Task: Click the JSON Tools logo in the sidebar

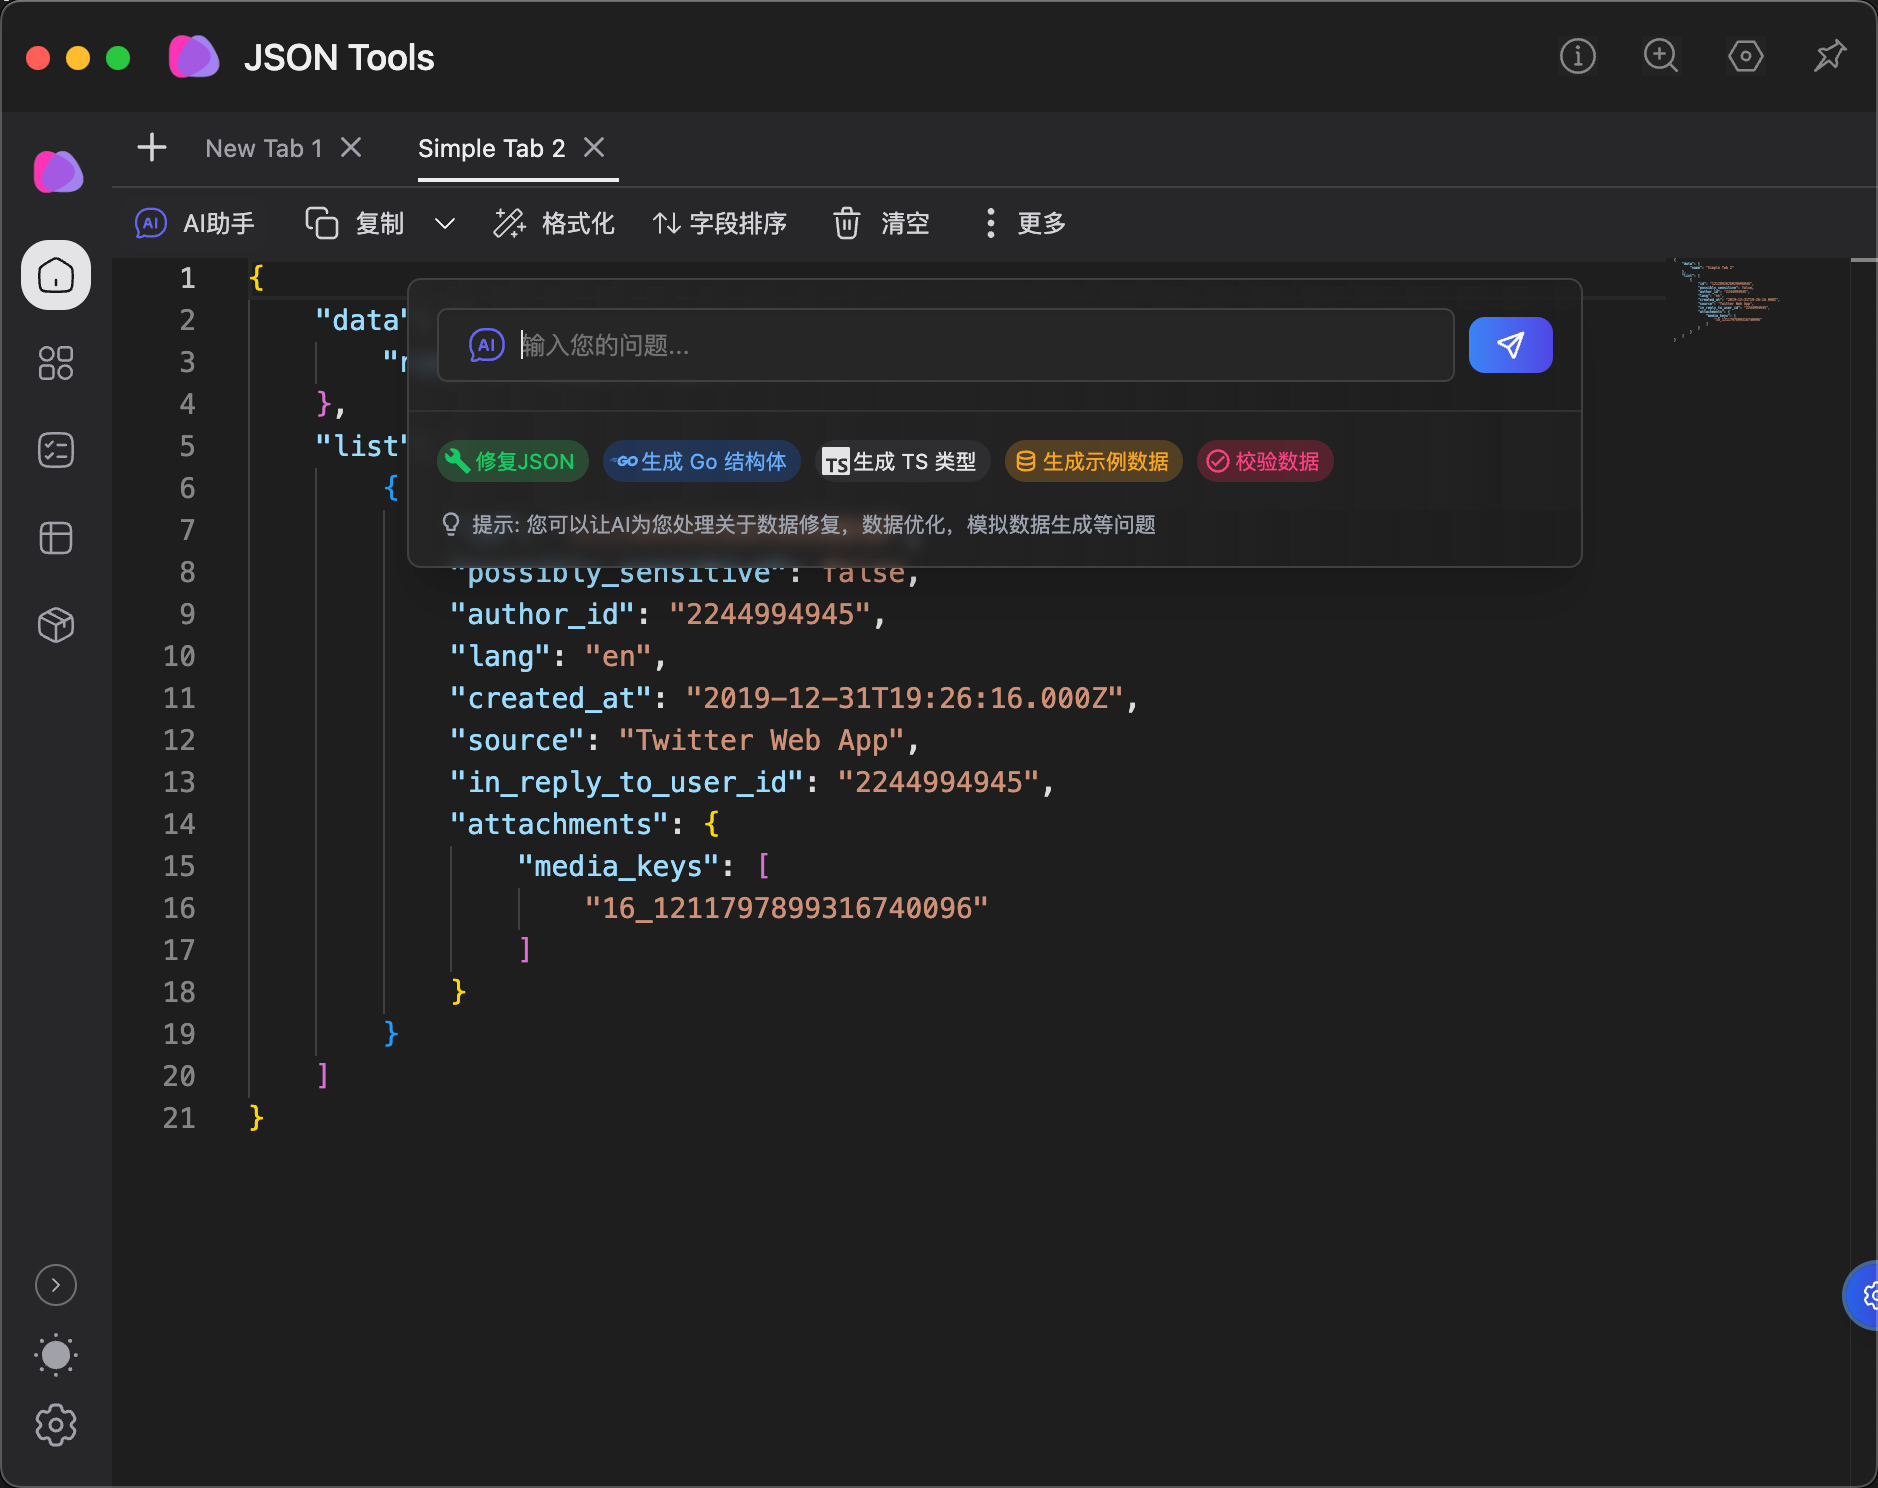Action: [57, 172]
